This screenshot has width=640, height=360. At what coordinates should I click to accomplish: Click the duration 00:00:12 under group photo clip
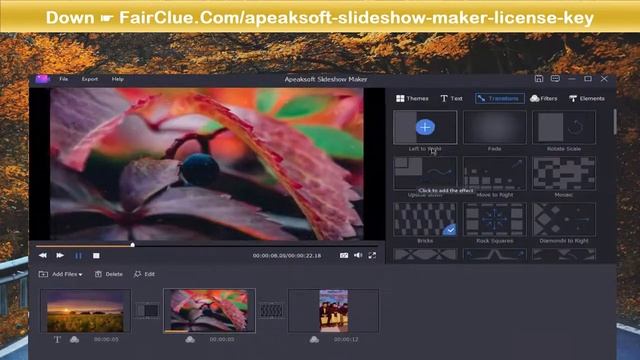tap(346, 340)
